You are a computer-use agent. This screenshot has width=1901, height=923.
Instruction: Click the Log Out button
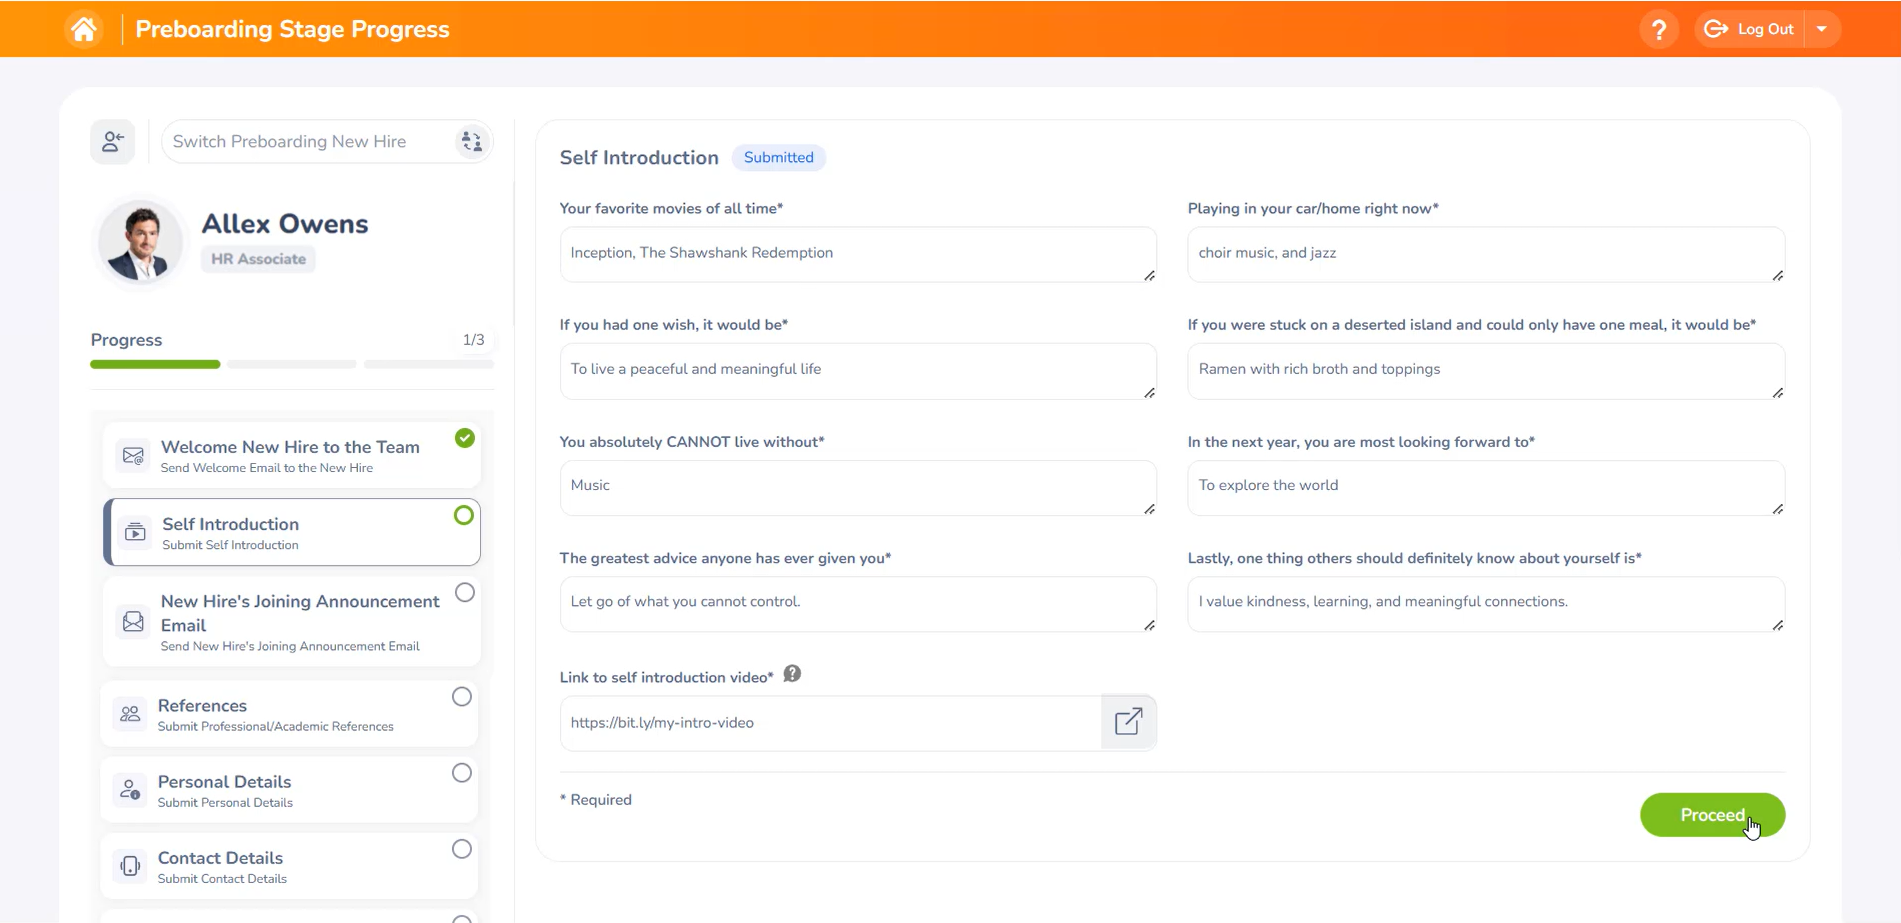pyautogui.click(x=1750, y=29)
